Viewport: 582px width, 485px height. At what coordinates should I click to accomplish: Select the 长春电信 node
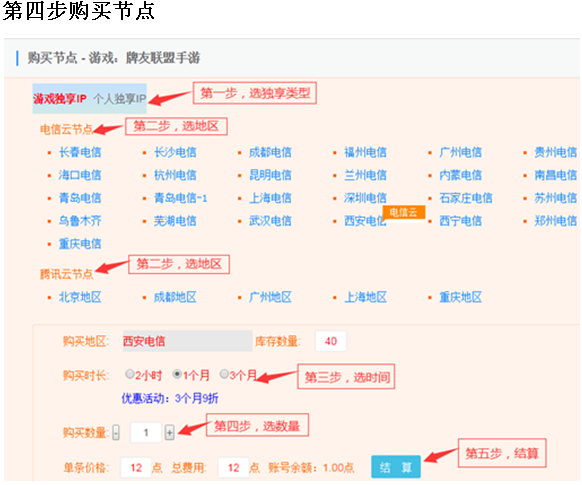[80, 152]
